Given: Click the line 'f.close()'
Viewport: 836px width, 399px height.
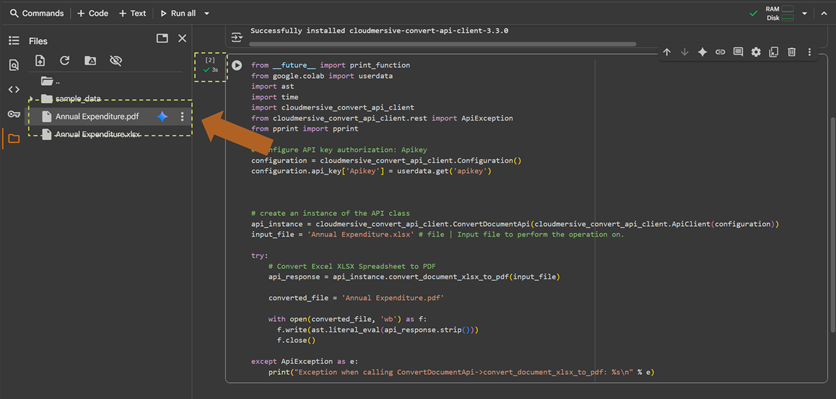Looking at the screenshot, I should (x=296, y=340).
